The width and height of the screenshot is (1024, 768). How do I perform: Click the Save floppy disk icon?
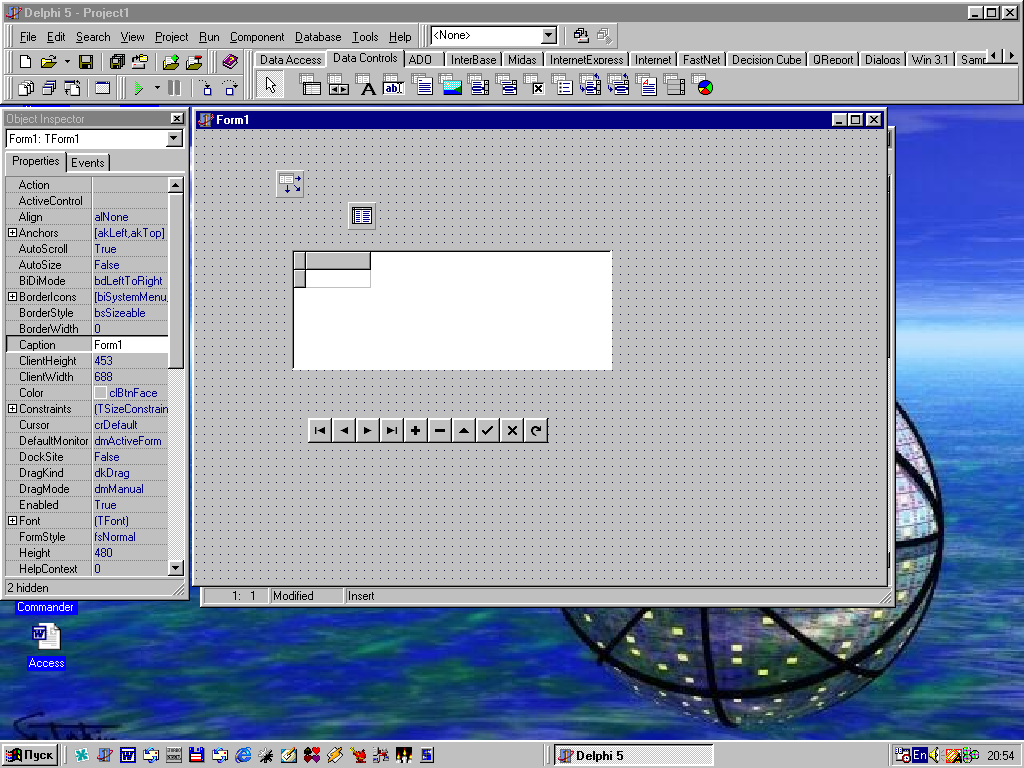click(x=86, y=61)
